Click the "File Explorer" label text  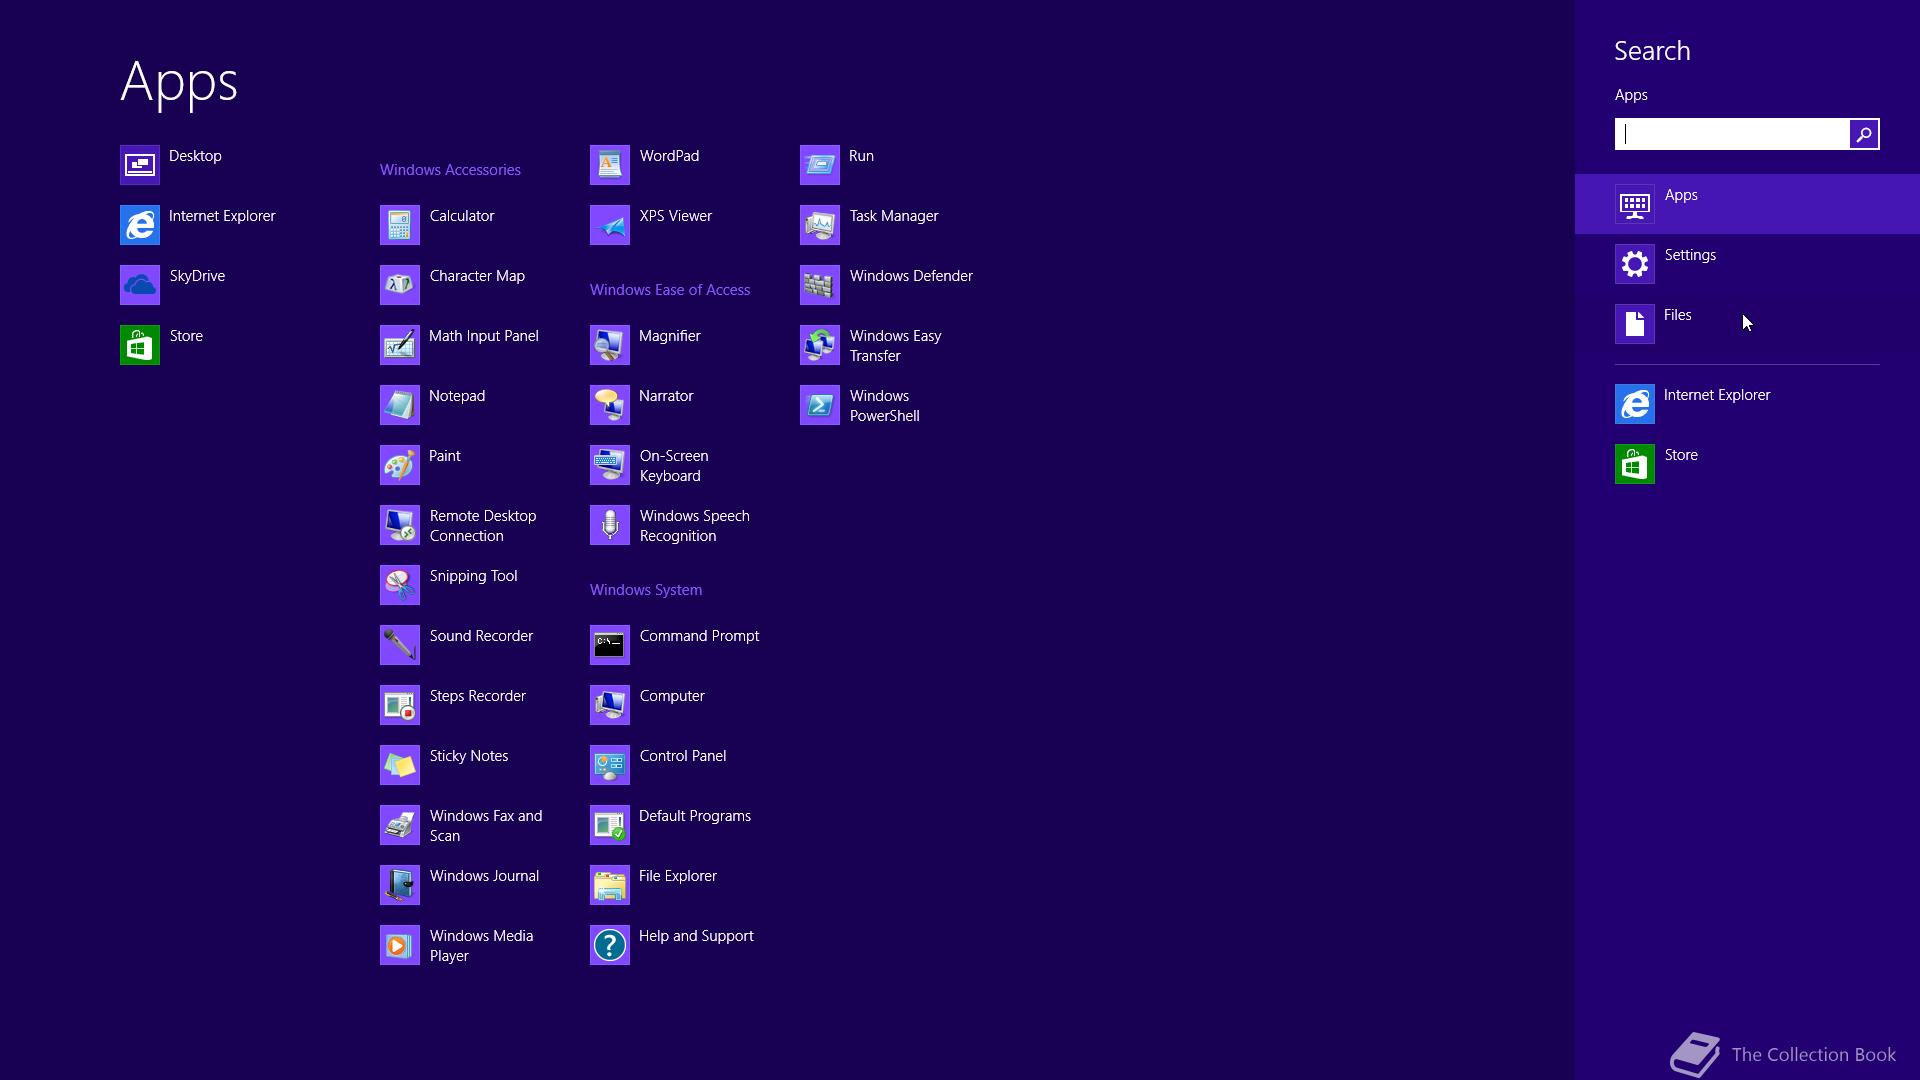678,876
